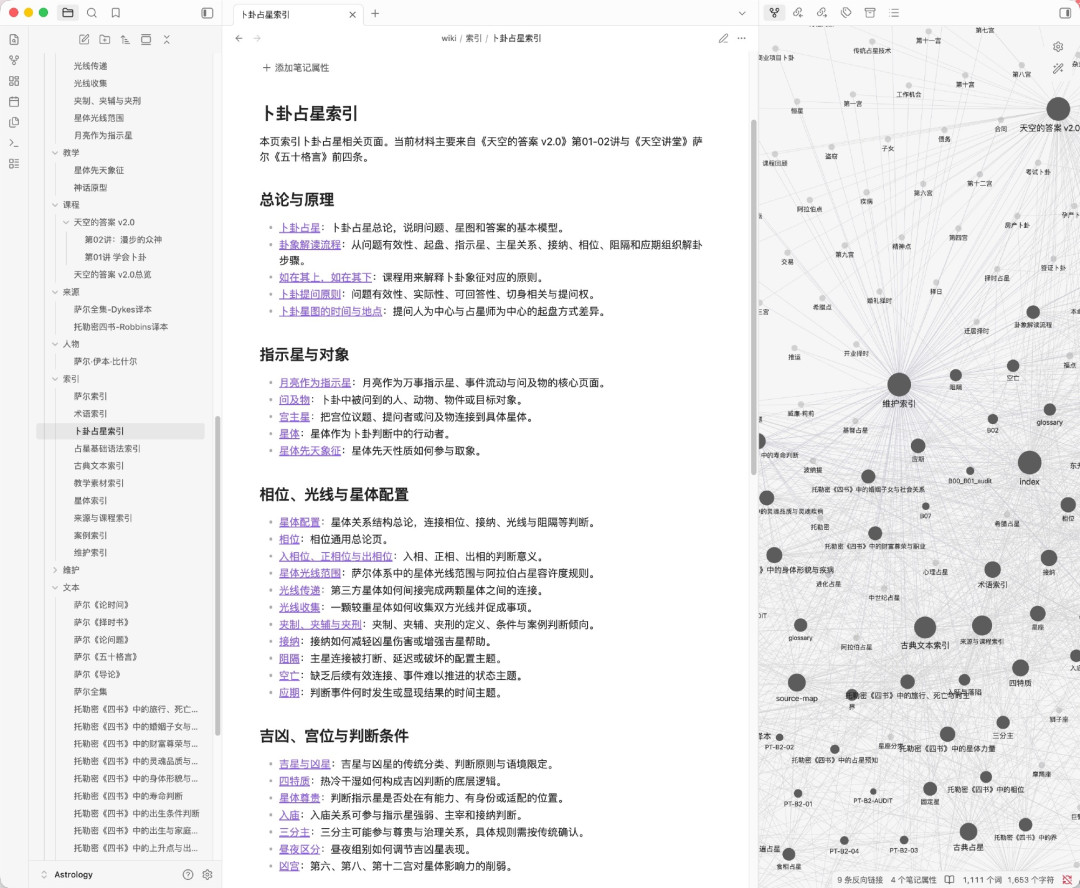Collapse the 教学 folder

click(x=55, y=153)
